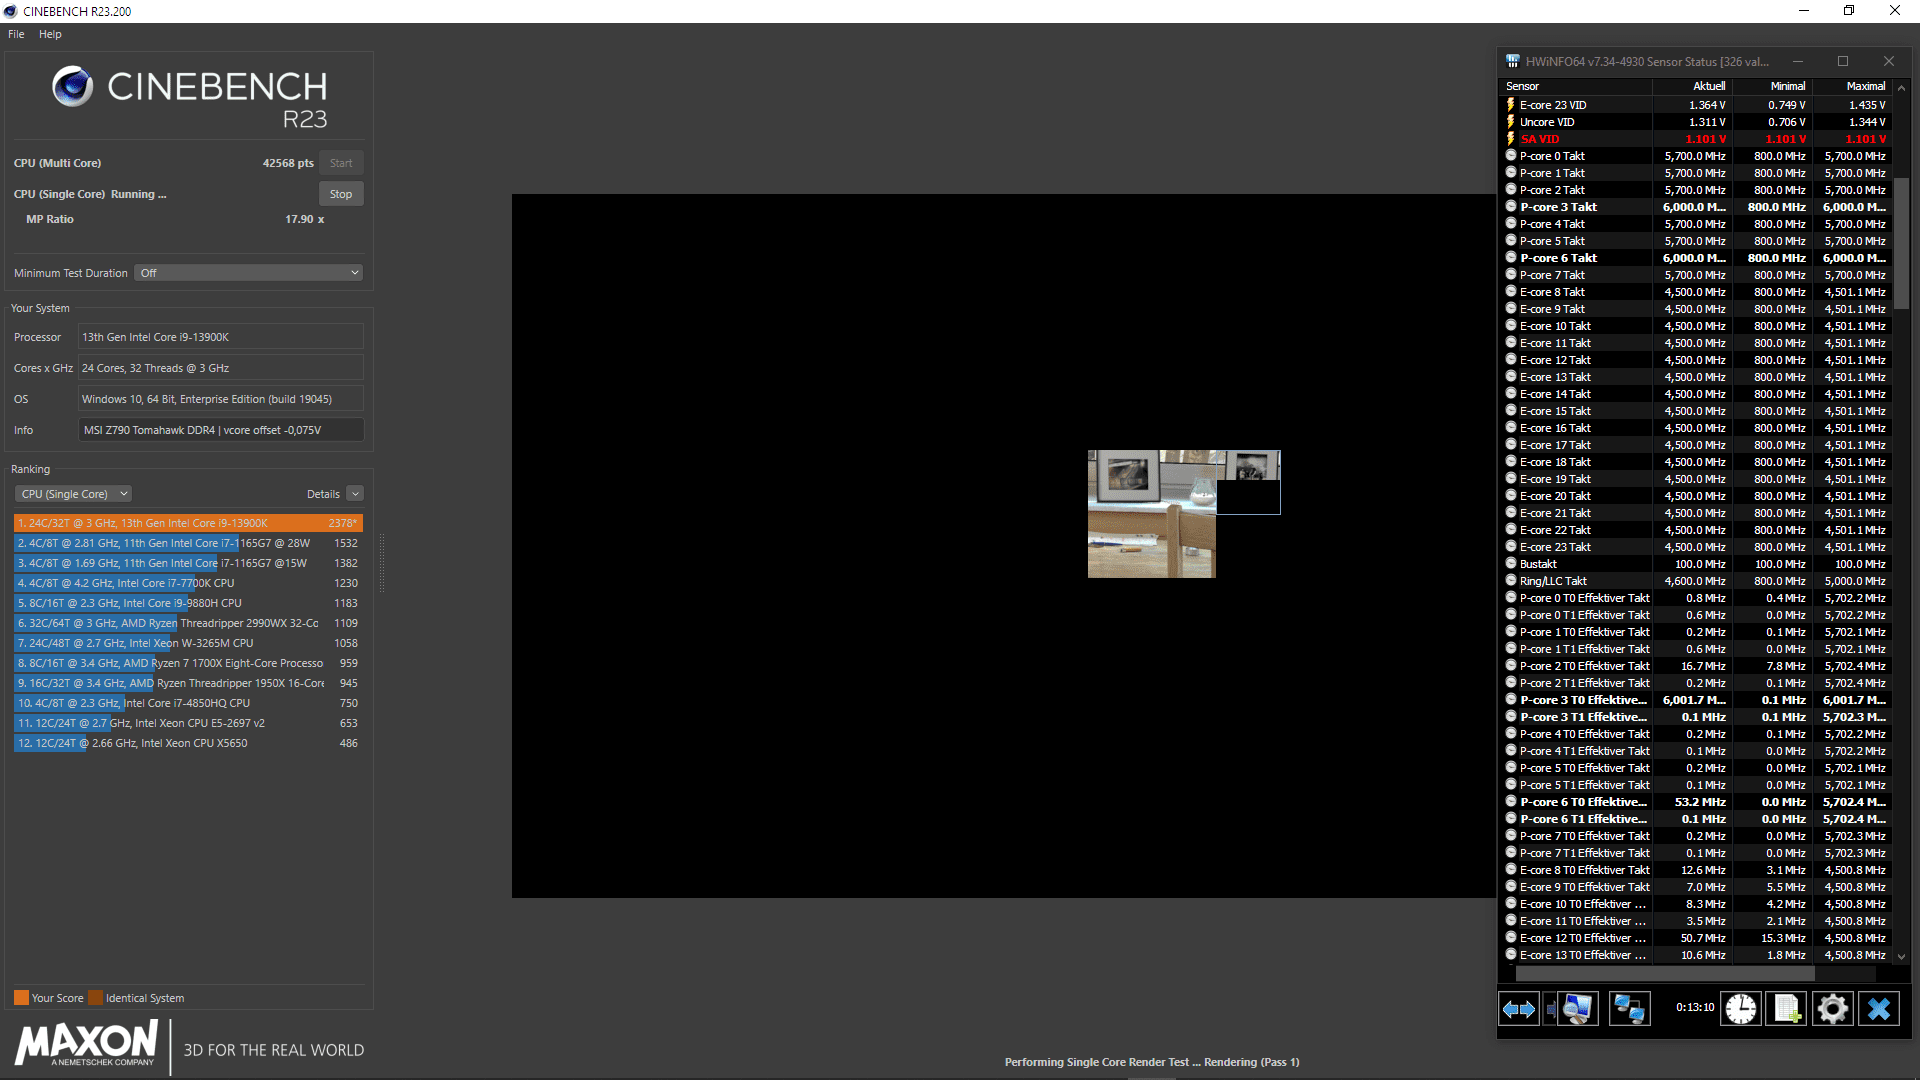1920x1080 pixels.
Task: Select ranking entry Threadripper 2990WX
Action: [x=188, y=623]
